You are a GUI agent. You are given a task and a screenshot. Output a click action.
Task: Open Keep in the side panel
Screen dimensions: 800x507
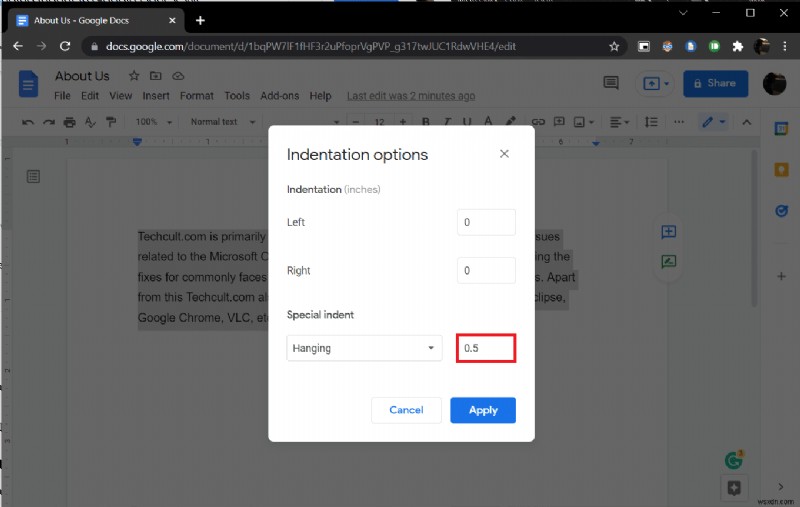(x=781, y=170)
